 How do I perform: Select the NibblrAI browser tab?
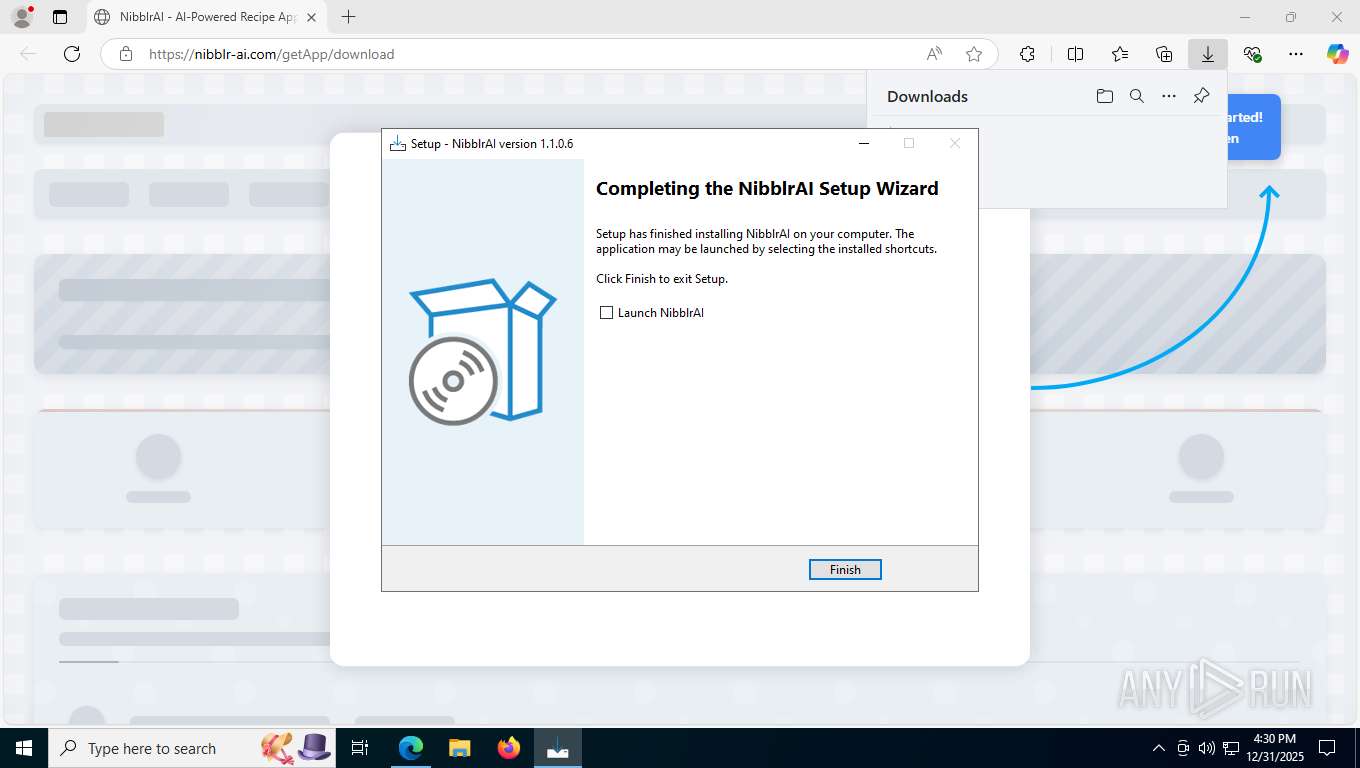(x=206, y=17)
